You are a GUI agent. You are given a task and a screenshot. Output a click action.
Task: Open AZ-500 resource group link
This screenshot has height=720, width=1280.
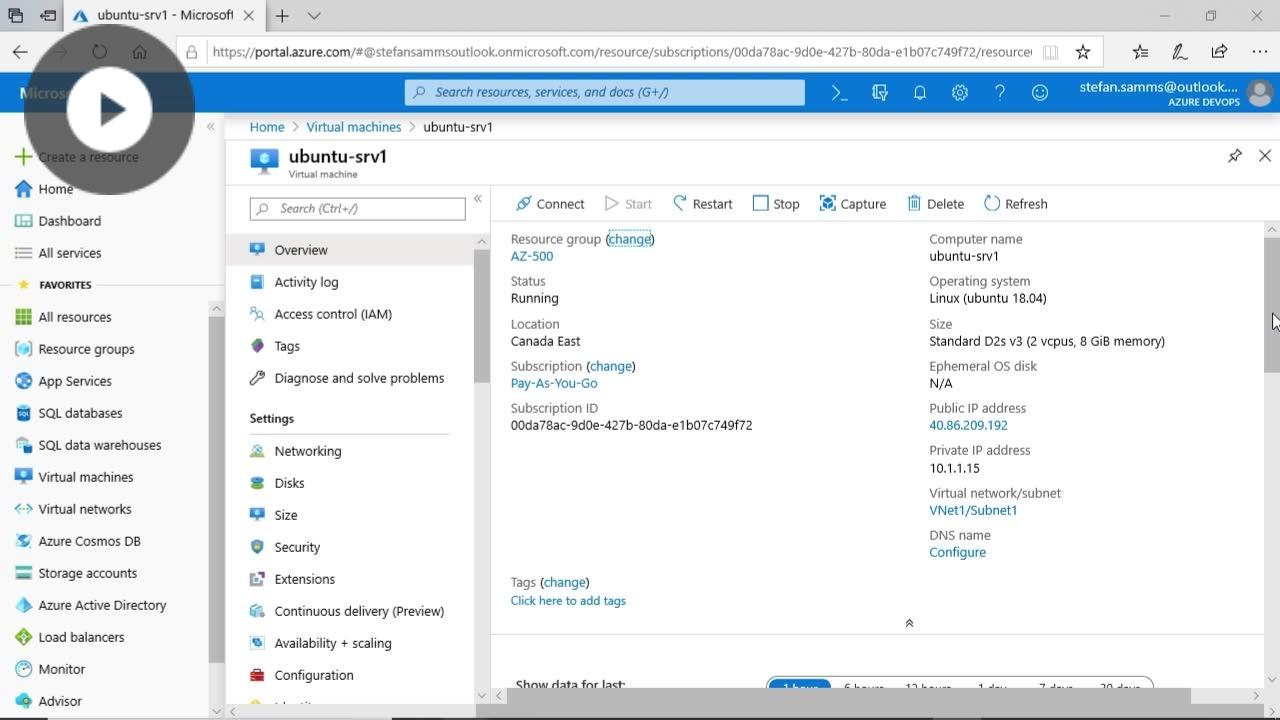(532, 256)
